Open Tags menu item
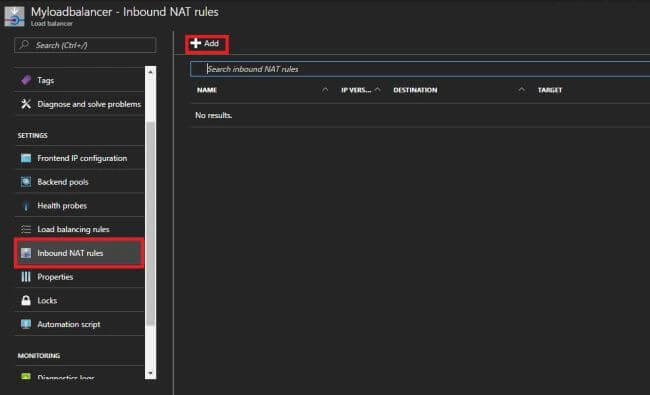This screenshot has width=650, height=395. coord(80,80)
